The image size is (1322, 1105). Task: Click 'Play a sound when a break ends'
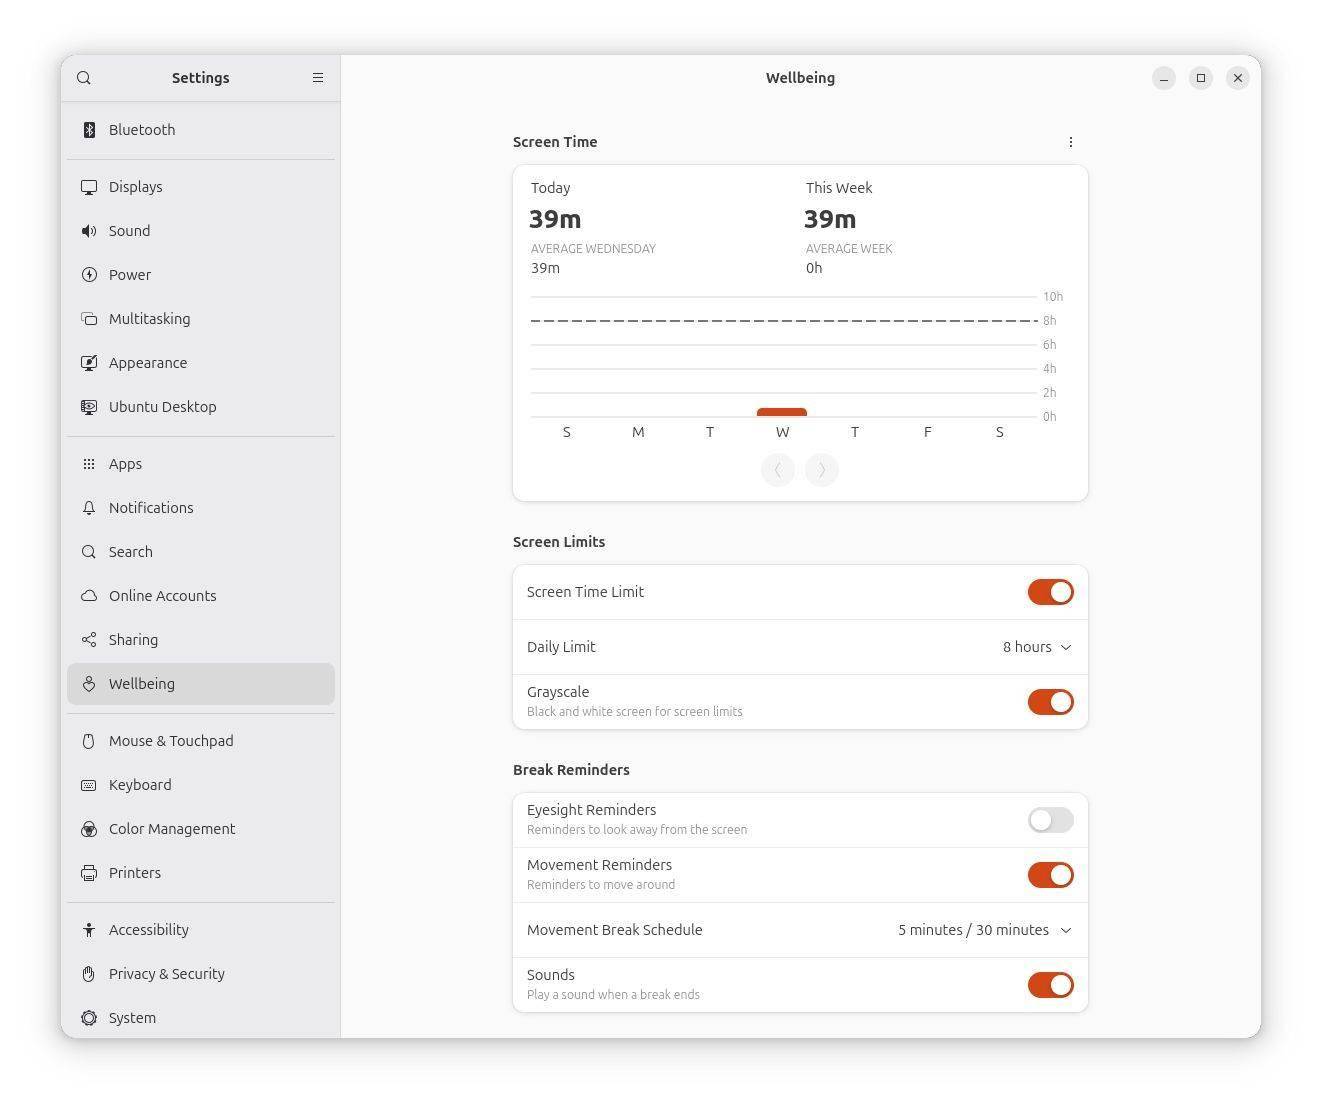[613, 995]
